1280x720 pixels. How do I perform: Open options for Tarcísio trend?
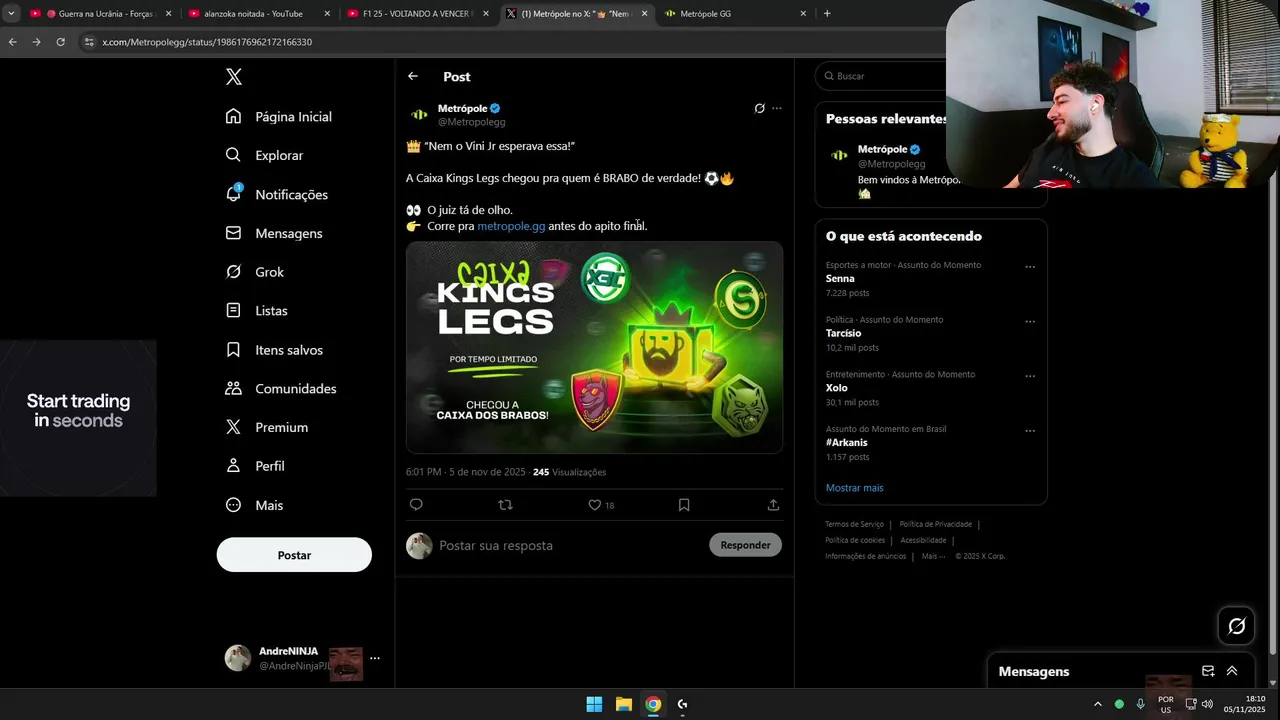pos(1030,322)
